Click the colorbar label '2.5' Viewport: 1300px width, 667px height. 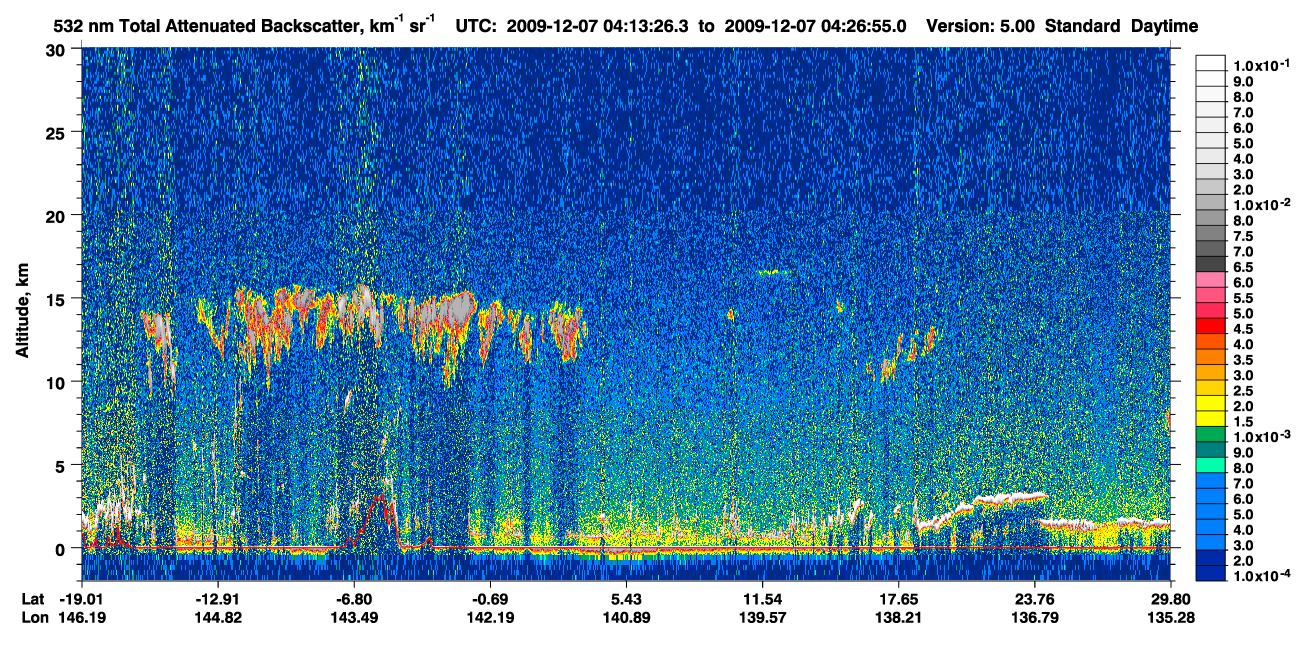pyautogui.click(x=1244, y=391)
